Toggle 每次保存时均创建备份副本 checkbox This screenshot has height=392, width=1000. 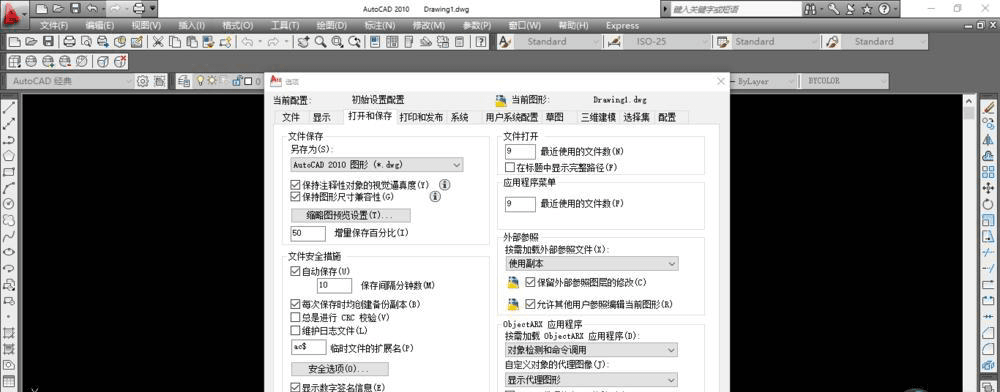pyautogui.click(x=295, y=305)
